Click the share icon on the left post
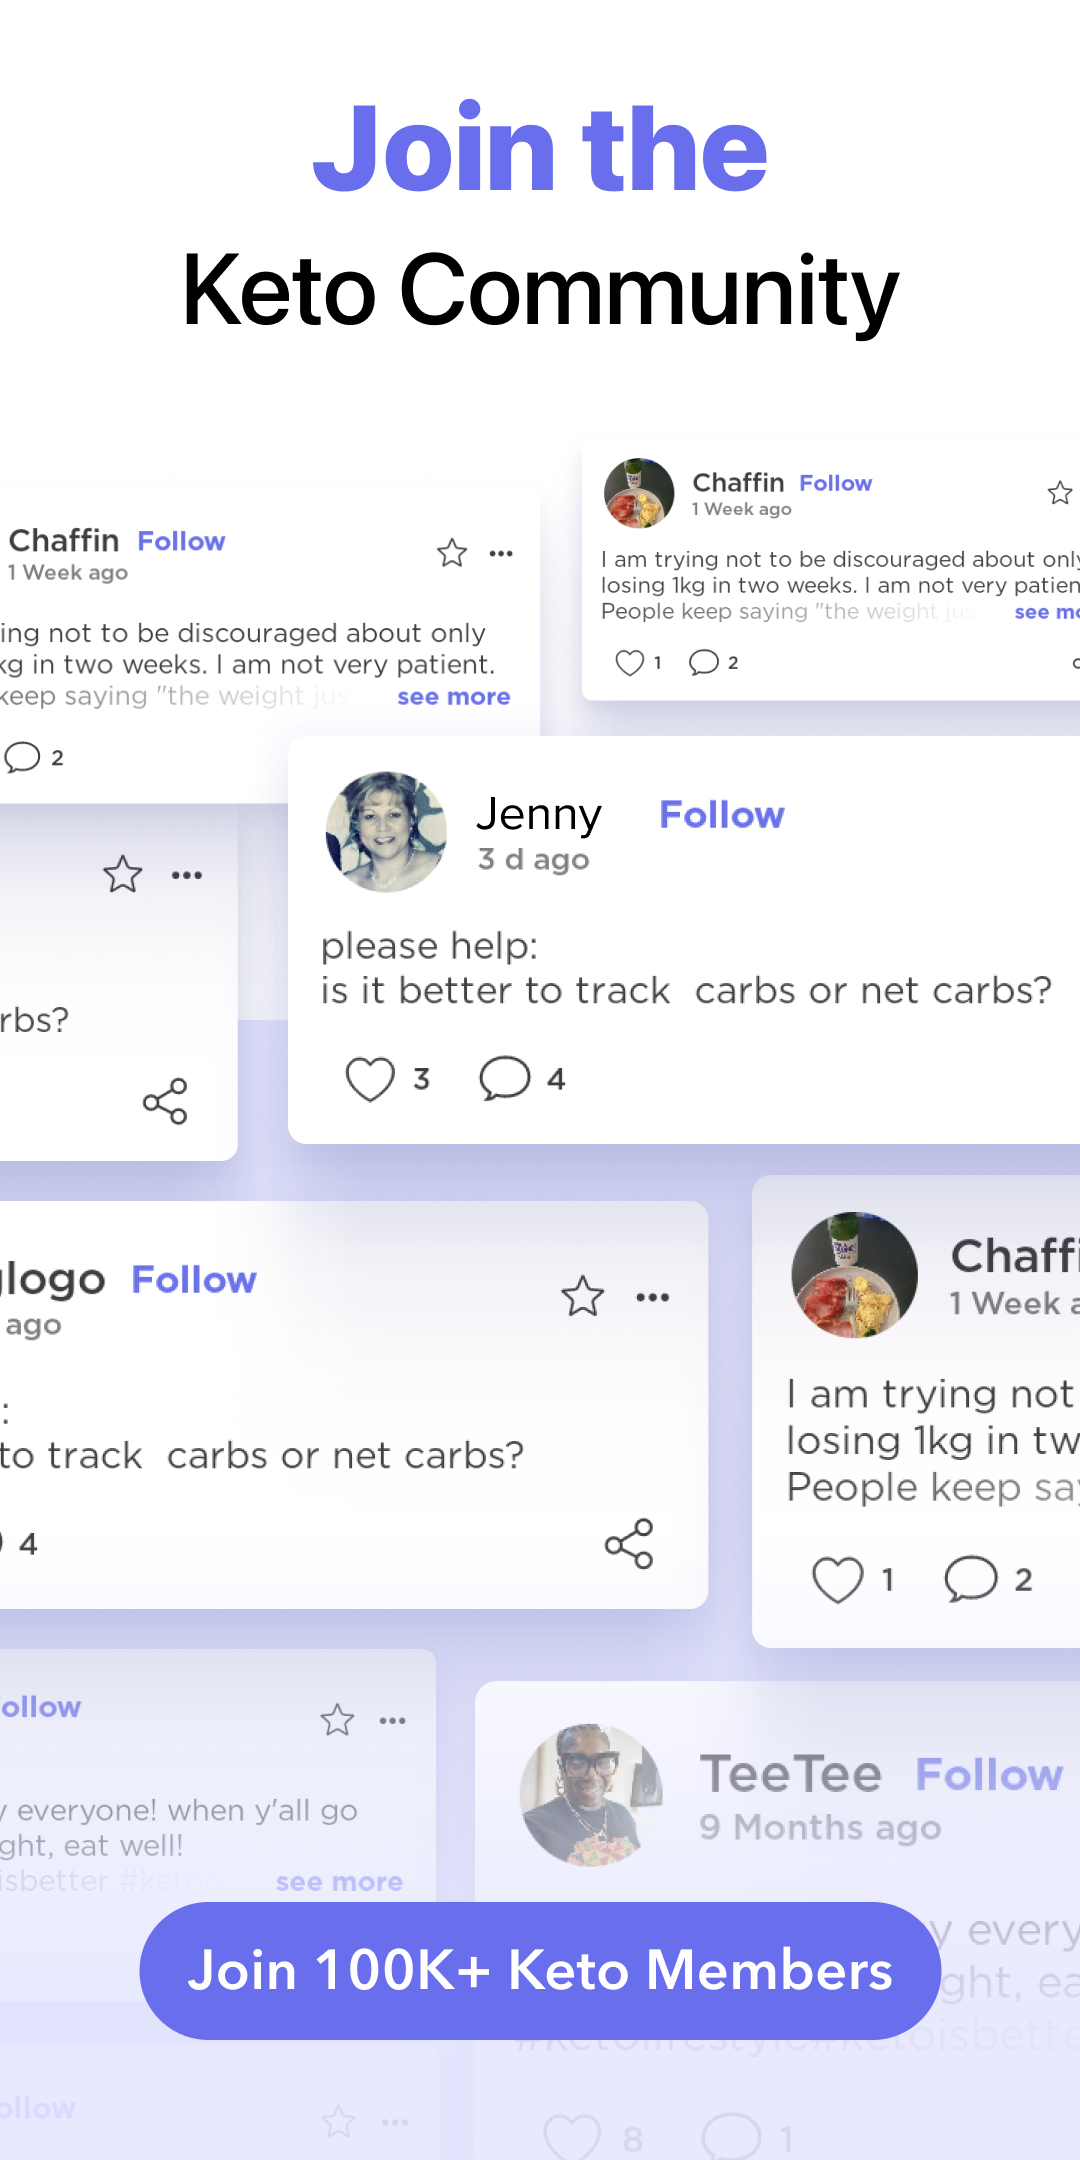The image size is (1080, 2160). pyautogui.click(x=165, y=1102)
